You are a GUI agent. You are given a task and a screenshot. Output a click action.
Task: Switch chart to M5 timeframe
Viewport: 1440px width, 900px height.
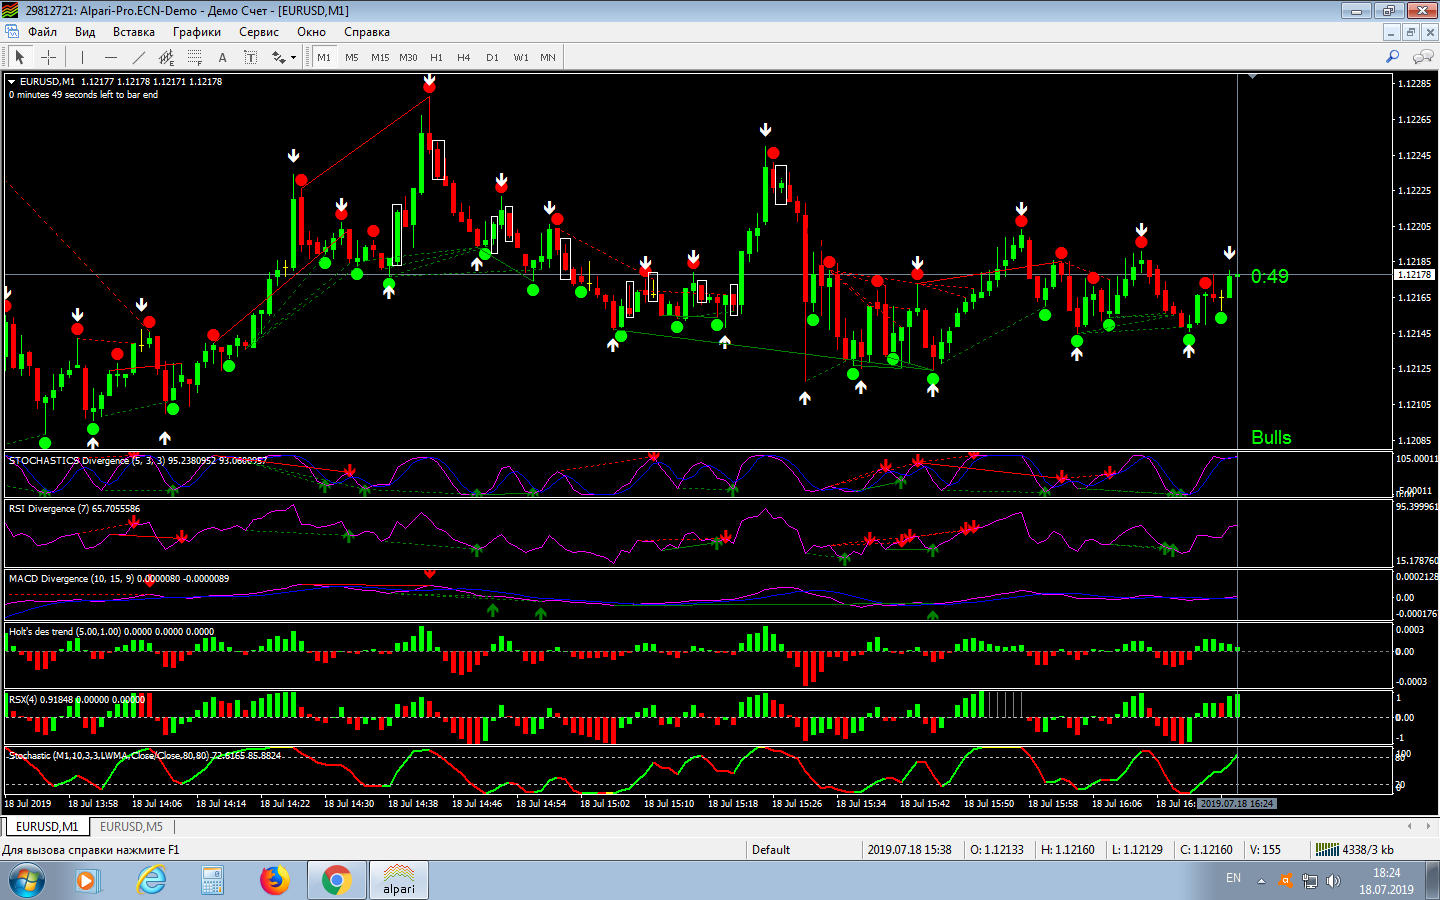[x=352, y=57]
